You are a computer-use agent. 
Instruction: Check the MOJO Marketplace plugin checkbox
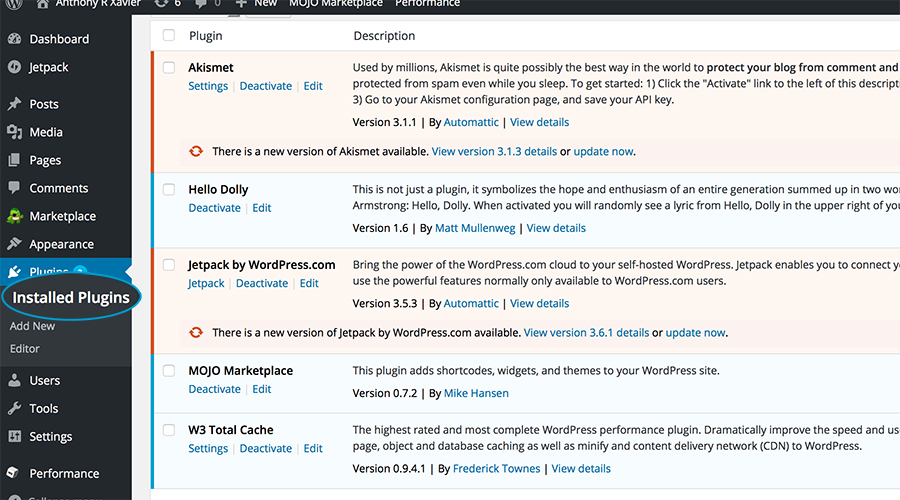coord(169,370)
